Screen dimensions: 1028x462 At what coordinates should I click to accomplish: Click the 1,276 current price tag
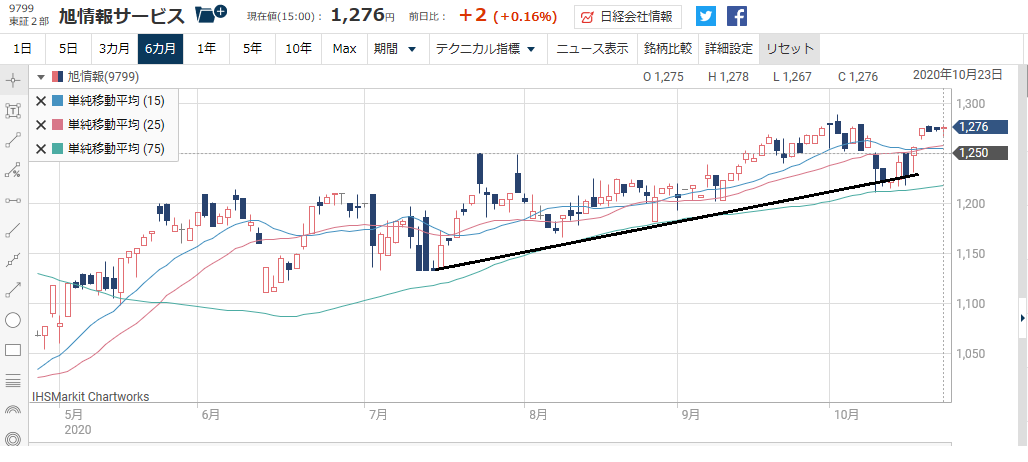pos(978,127)
